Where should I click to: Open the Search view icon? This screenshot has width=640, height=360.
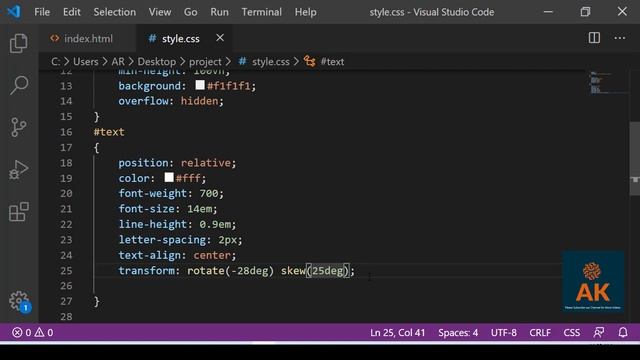(19, 85)
